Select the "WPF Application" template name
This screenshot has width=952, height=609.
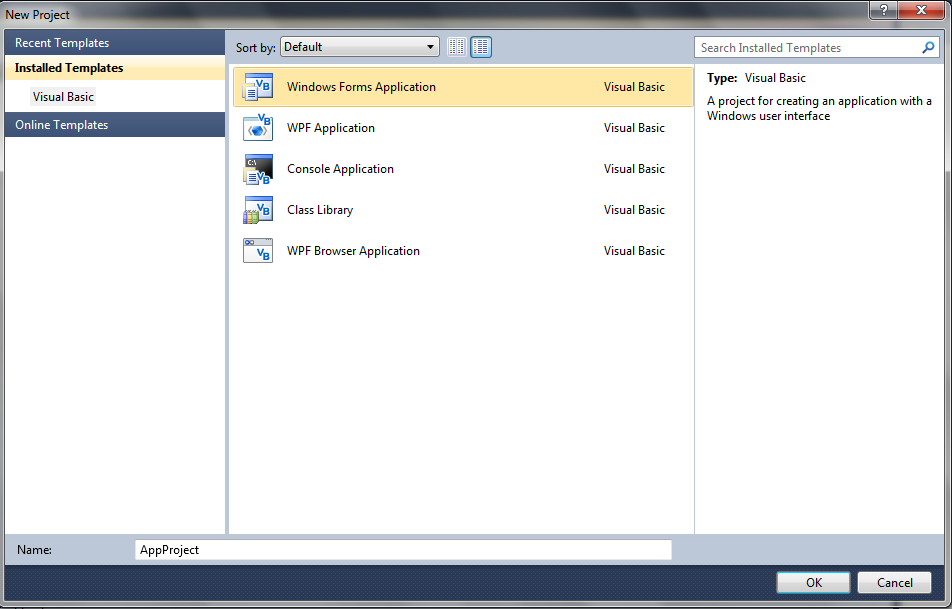[x=331, y=128]
